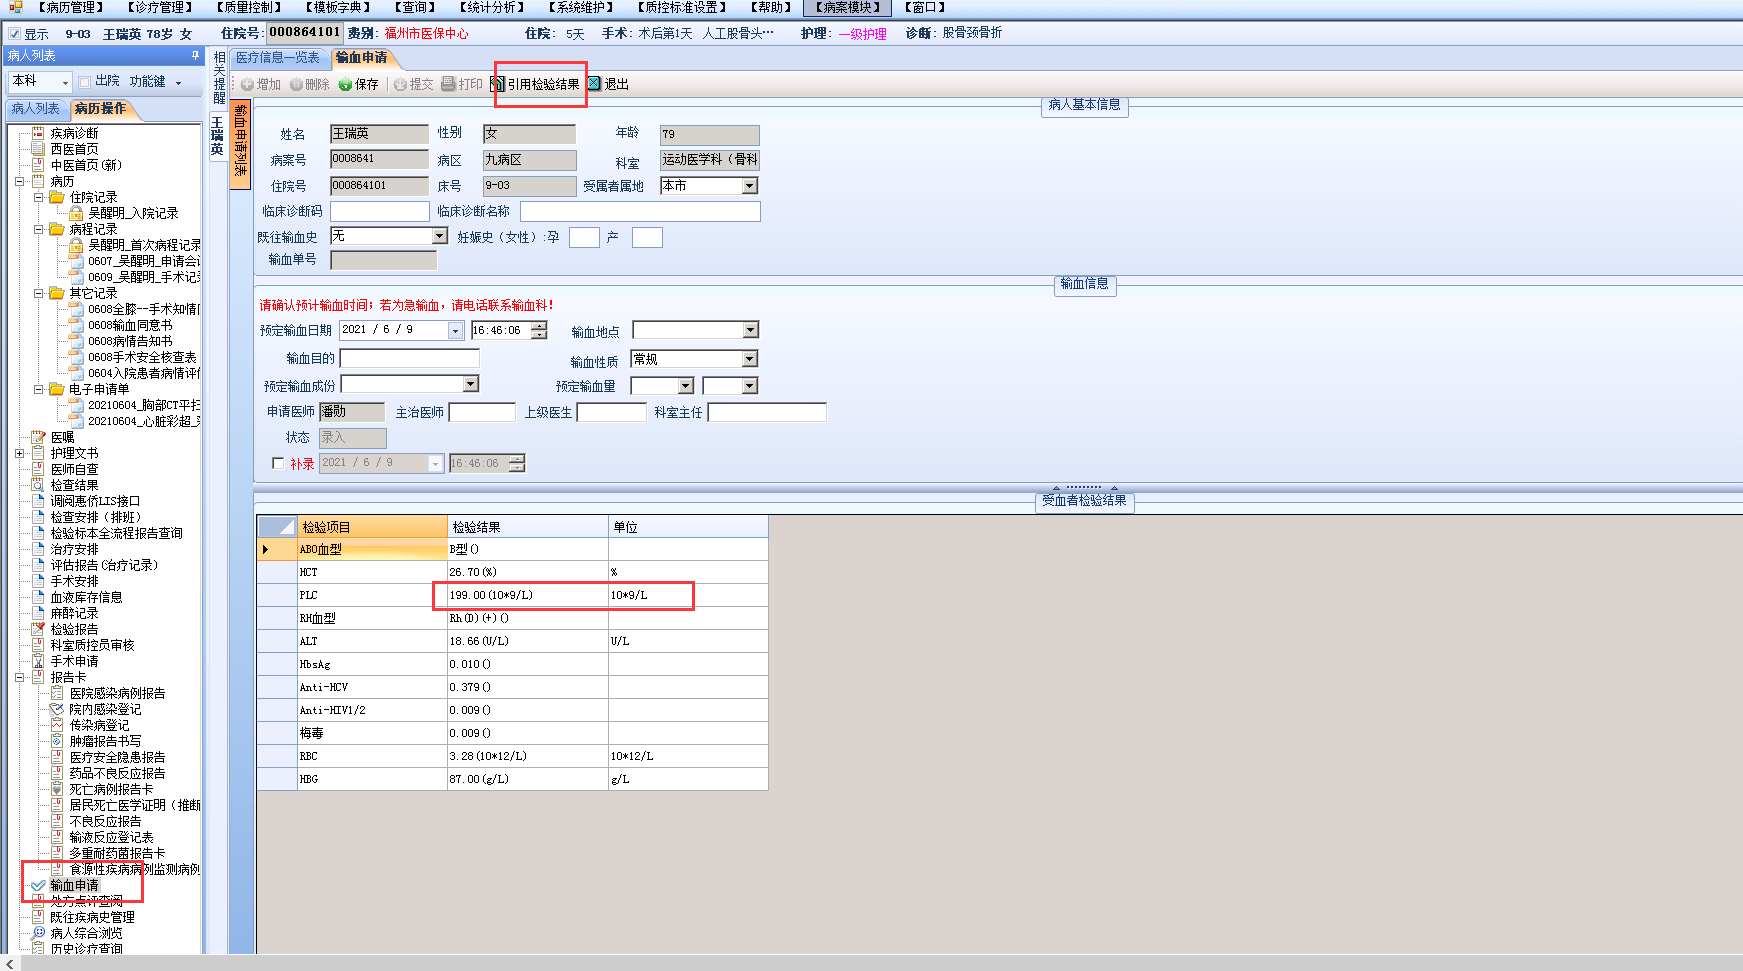The width and height of the screenshot is (1743, 971).
Task: Click the 临床诊断码 input field
Action: (x=380, y=211)
